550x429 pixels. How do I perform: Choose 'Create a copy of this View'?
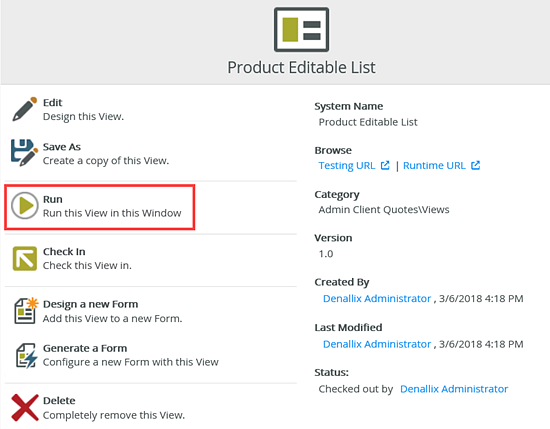pos(106,161)
